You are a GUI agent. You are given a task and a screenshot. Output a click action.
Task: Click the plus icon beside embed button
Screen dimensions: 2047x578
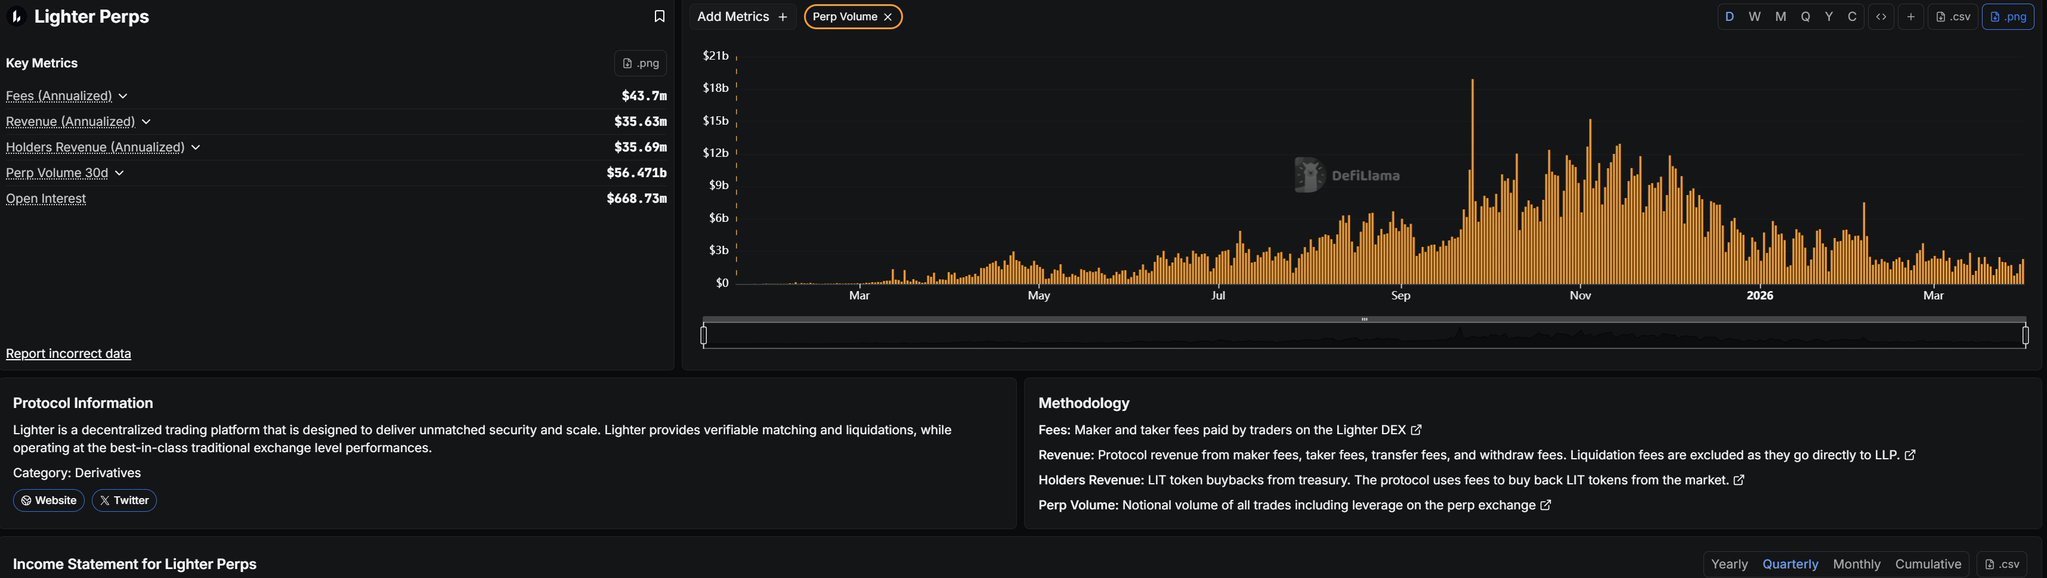click(1910, 17)
